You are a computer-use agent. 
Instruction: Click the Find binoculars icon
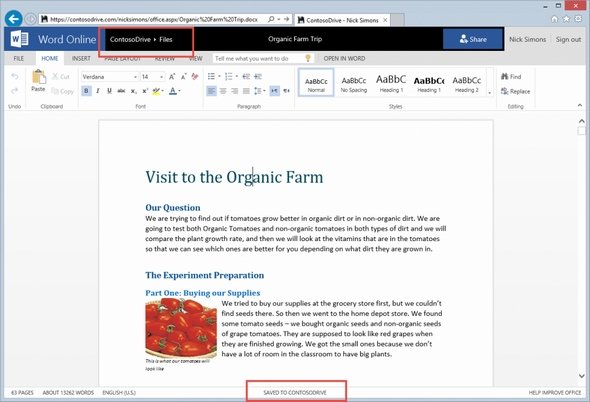coord(505,76)
